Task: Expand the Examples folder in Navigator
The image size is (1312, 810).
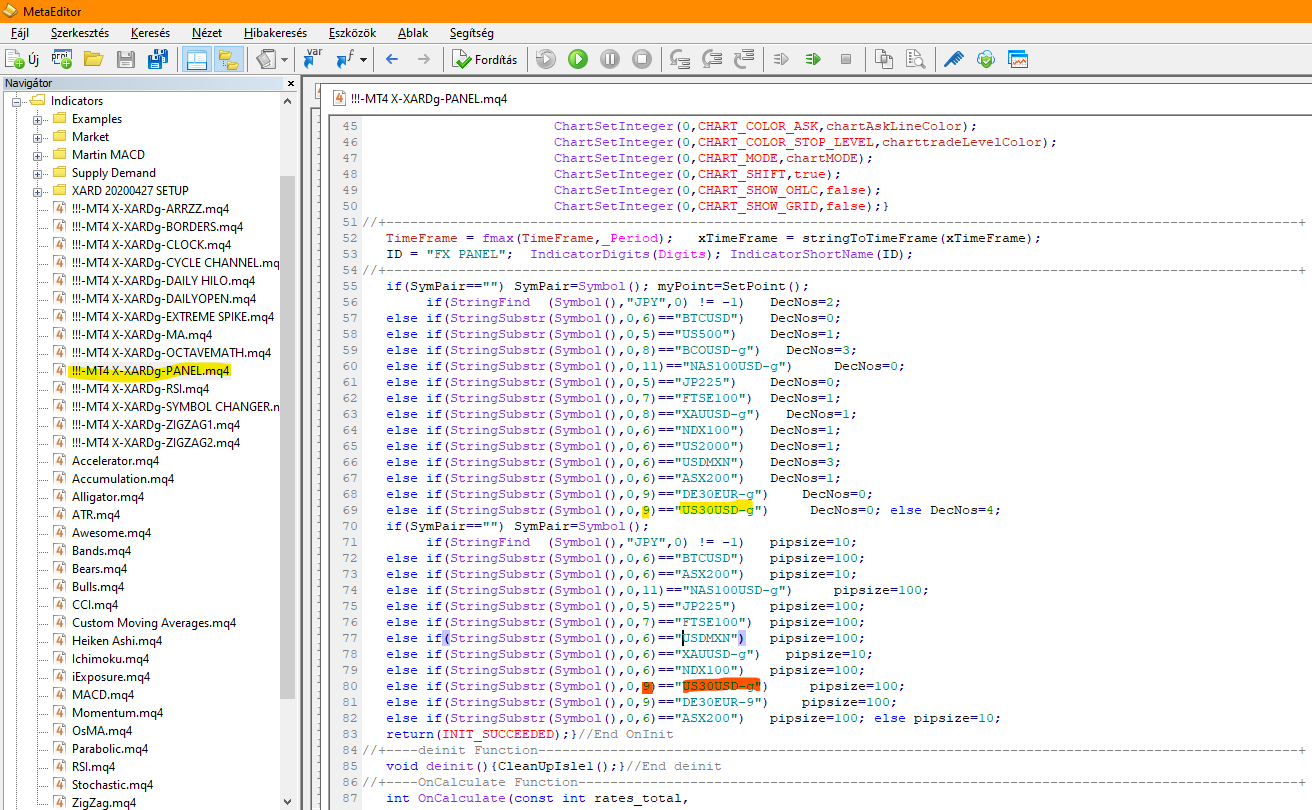Action: coord(39,119)
